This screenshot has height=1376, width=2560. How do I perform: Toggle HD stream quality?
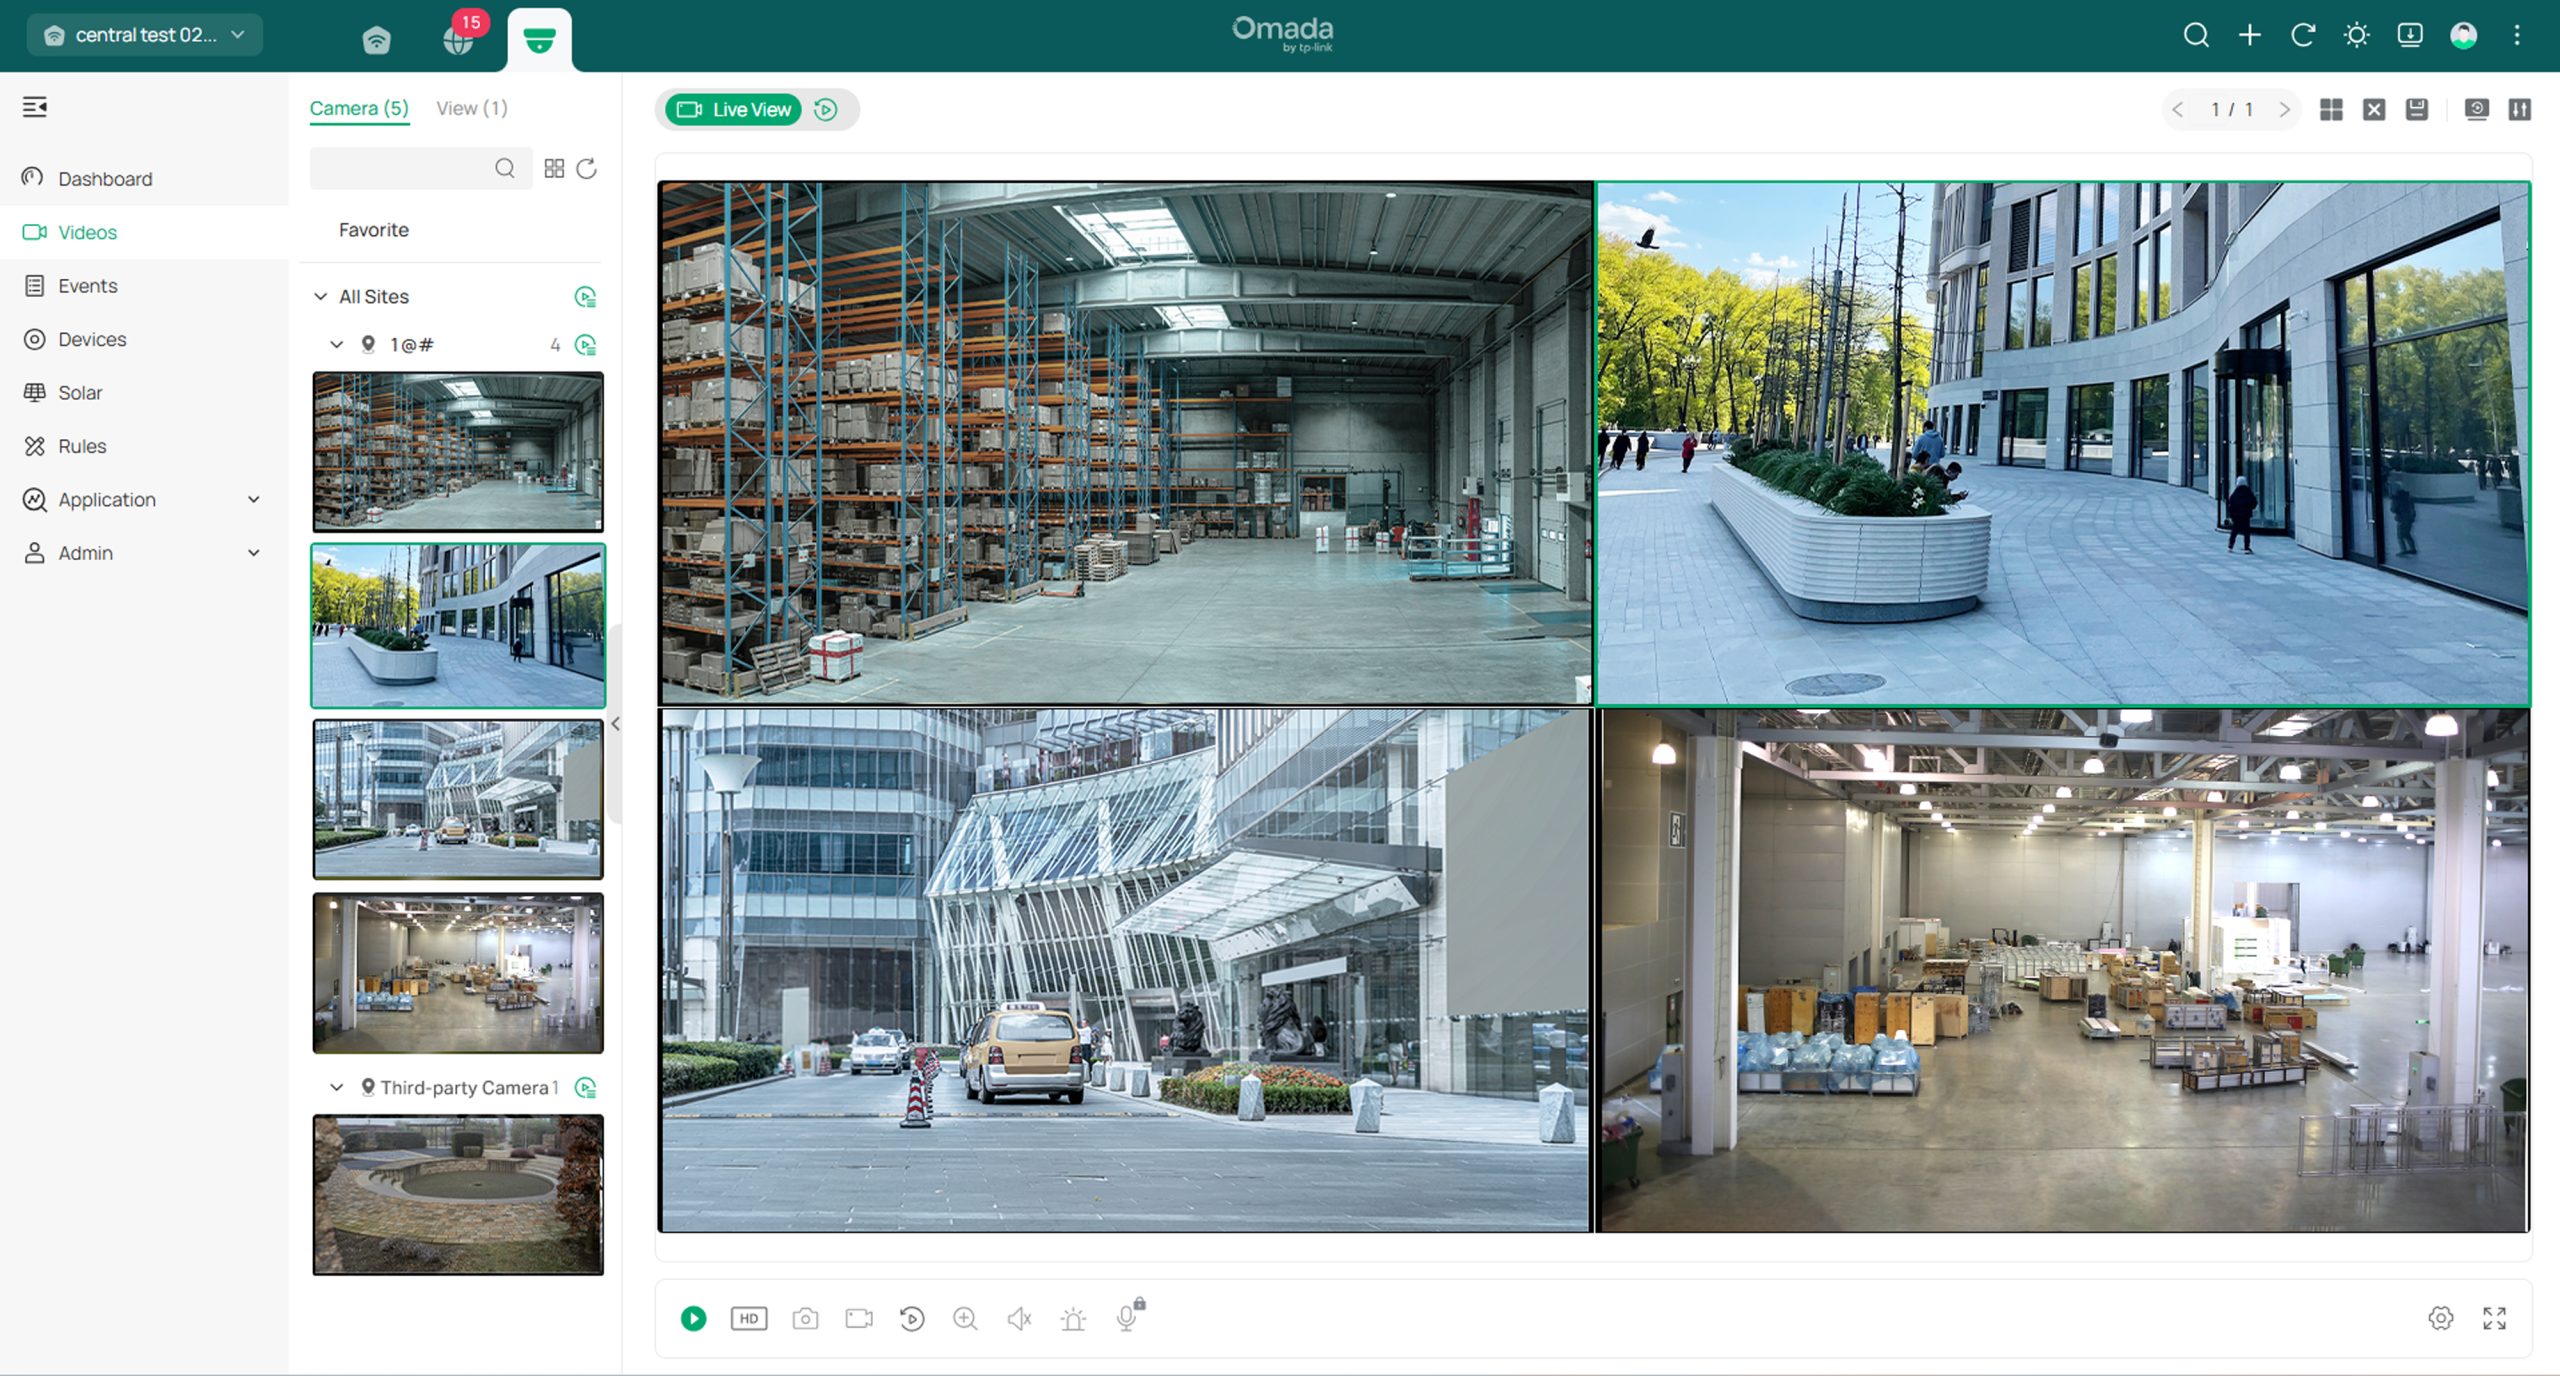click(x=749, y=1319)
